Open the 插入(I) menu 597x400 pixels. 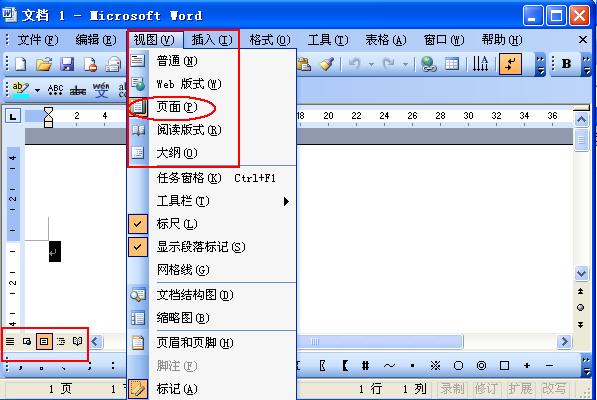click(x=212, y=40)
